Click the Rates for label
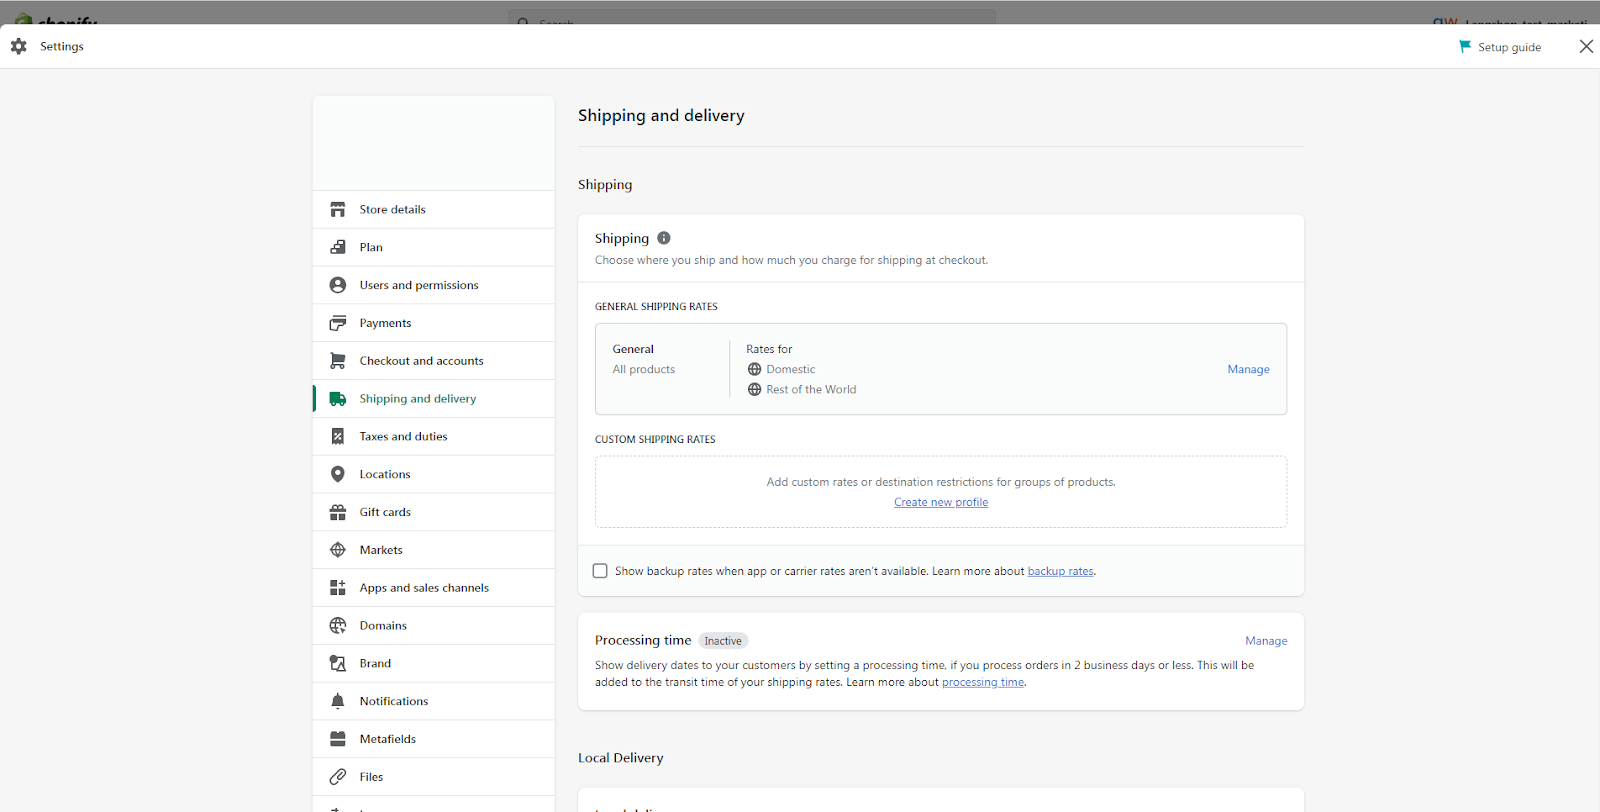Viewport: 1600px width, 812px height. coord(769,349)
